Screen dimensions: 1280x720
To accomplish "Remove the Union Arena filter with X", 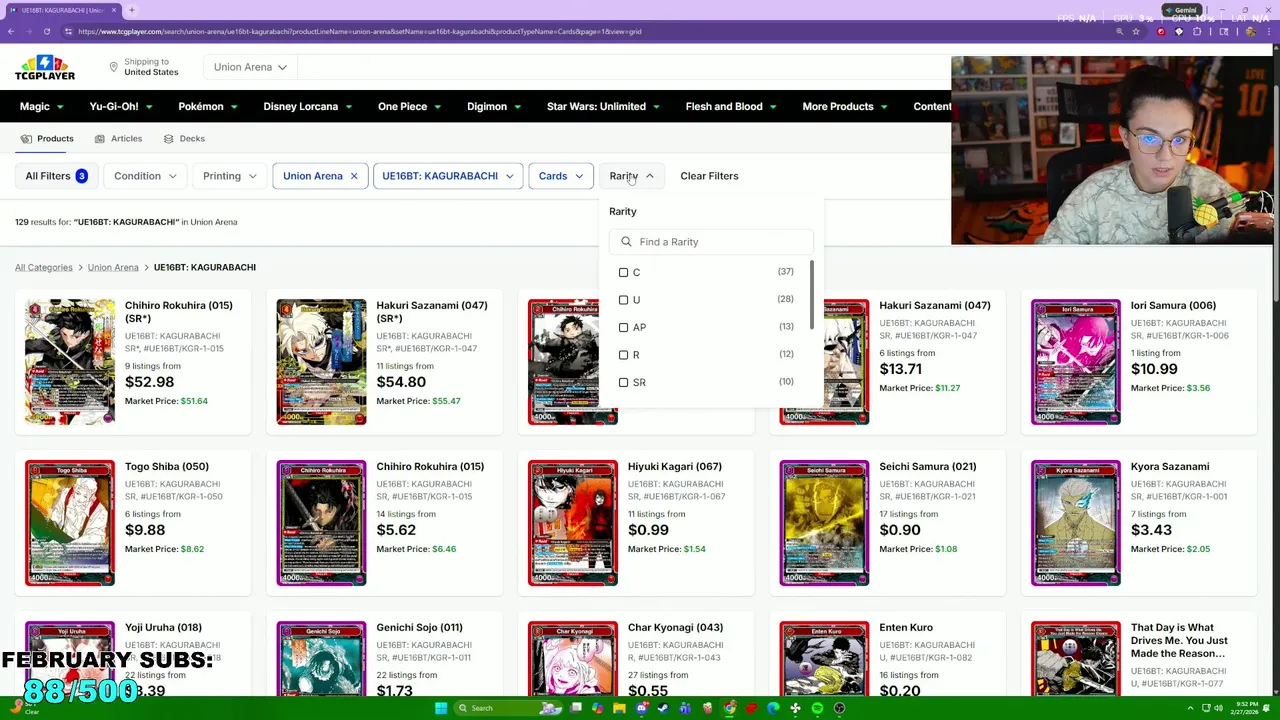I will pos(353,176).
